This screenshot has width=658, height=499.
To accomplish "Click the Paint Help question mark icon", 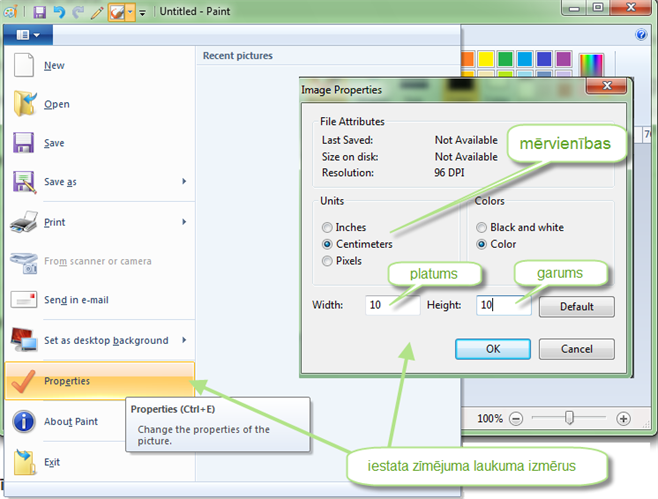I will tap(641, 35).
